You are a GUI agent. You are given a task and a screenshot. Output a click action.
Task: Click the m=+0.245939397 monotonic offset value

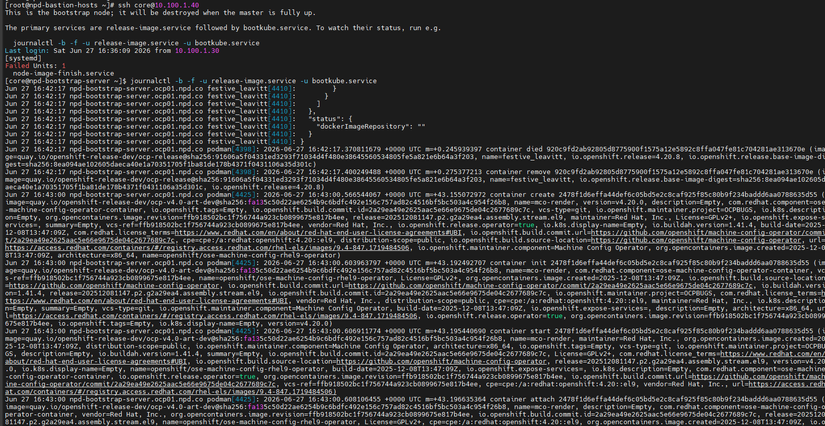click(x=453, y=149)
